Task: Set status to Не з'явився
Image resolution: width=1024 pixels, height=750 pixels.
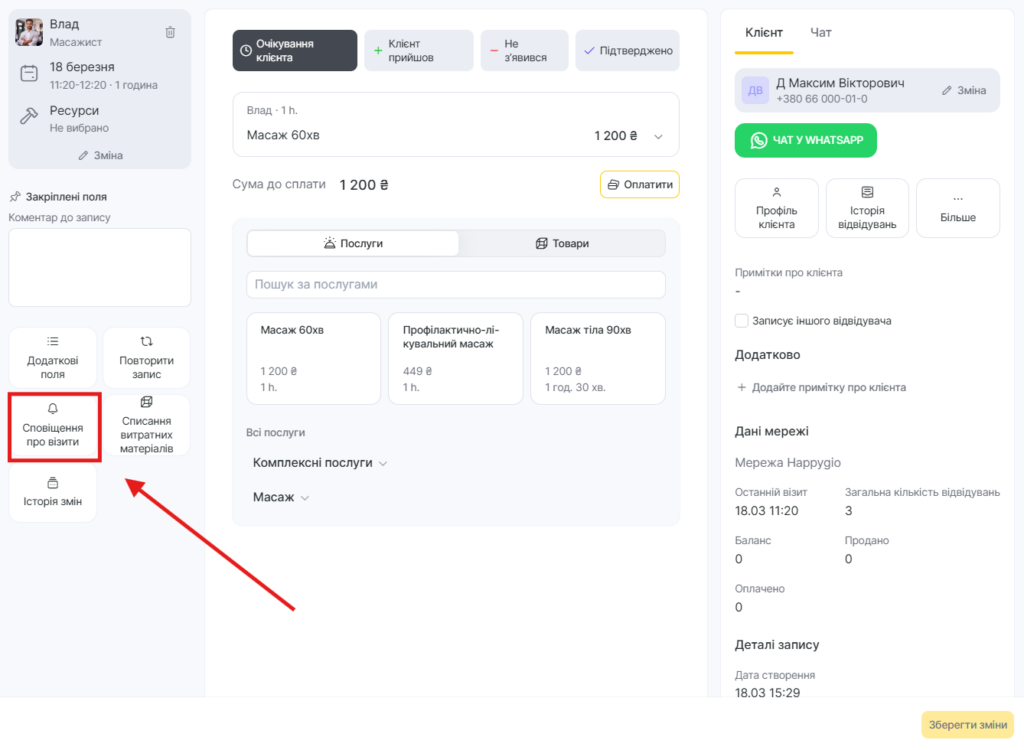Action: pos(524,50)
